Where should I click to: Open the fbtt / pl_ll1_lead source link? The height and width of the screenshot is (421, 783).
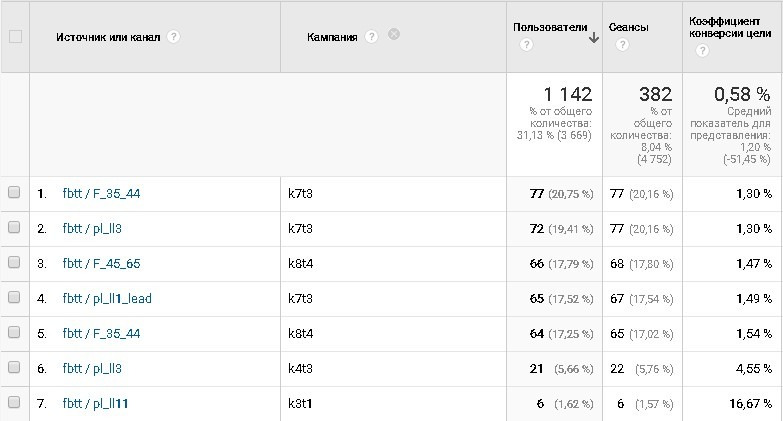(107, 298)
